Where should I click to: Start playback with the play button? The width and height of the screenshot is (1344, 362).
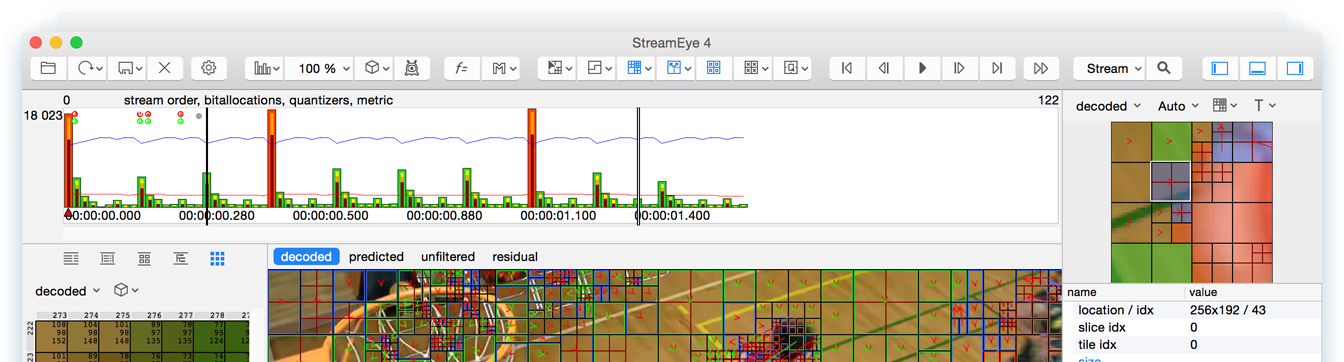922,68
